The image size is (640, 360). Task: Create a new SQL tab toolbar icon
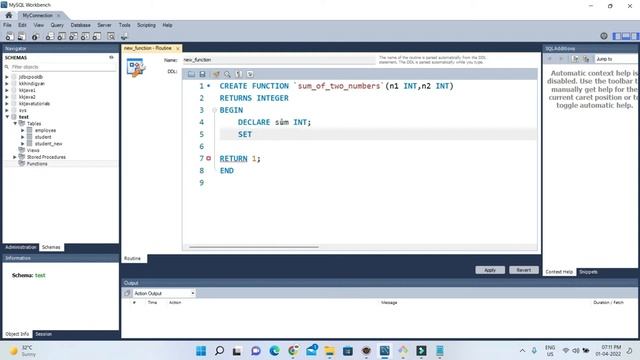click(9, 36)
